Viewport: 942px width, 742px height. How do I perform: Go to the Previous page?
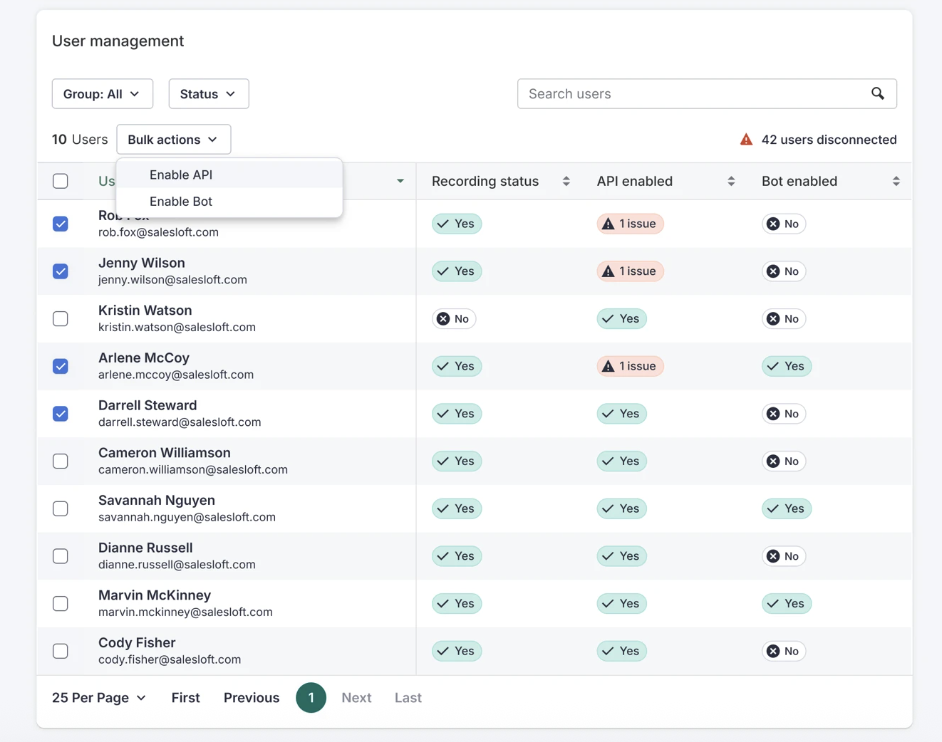pyautogui.click(x=251, y=698)
